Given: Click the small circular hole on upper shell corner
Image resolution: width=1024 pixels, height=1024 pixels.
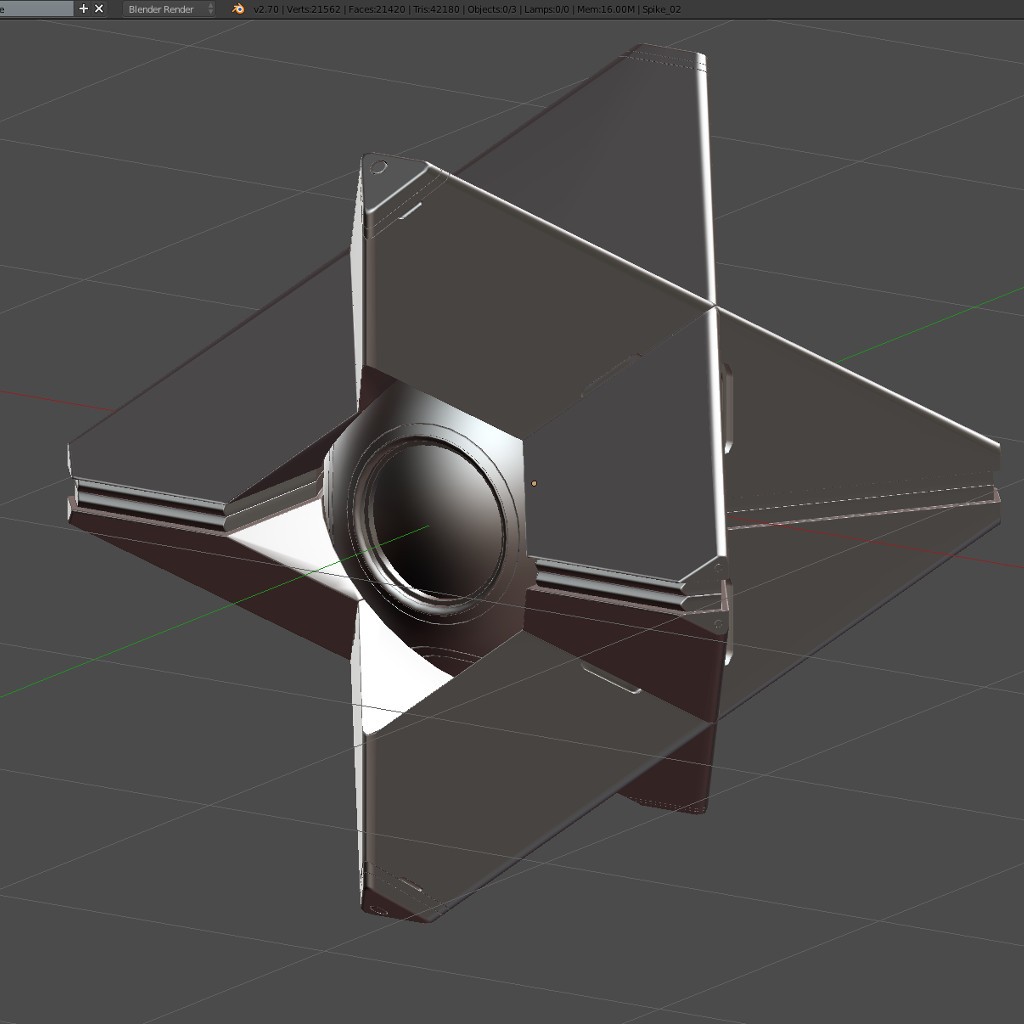Looking at the screenshot, I should pyautogui.click(x=378, y=165).
